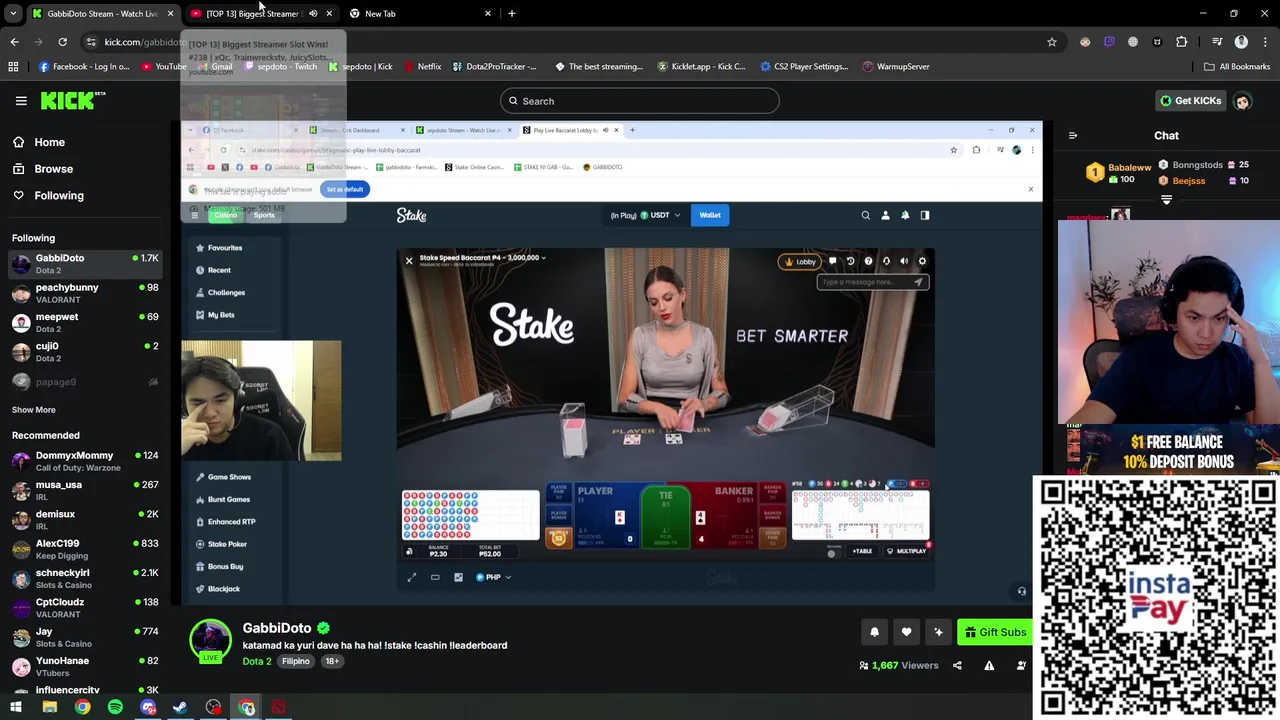Toggle stream notifications bell icon
The width and height of the screenshot is (1280, 720).
(x=874, y=632)
